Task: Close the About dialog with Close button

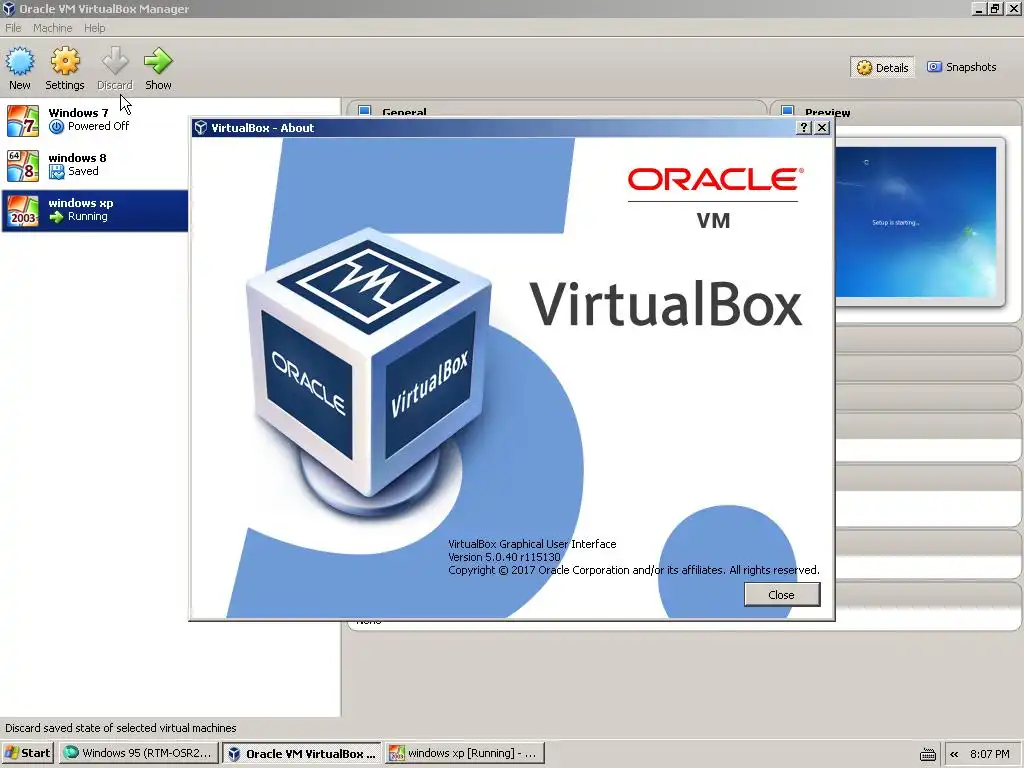Action: point(782,595)
